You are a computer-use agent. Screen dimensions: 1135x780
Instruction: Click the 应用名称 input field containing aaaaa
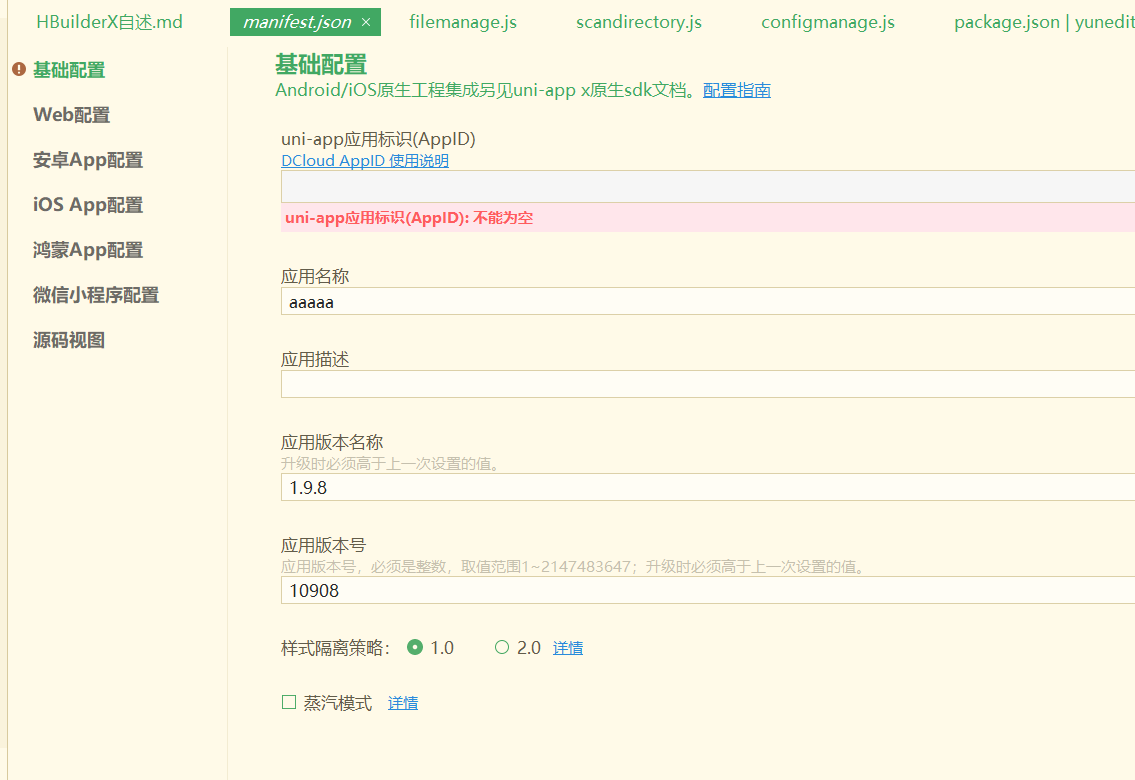point(708,302)
